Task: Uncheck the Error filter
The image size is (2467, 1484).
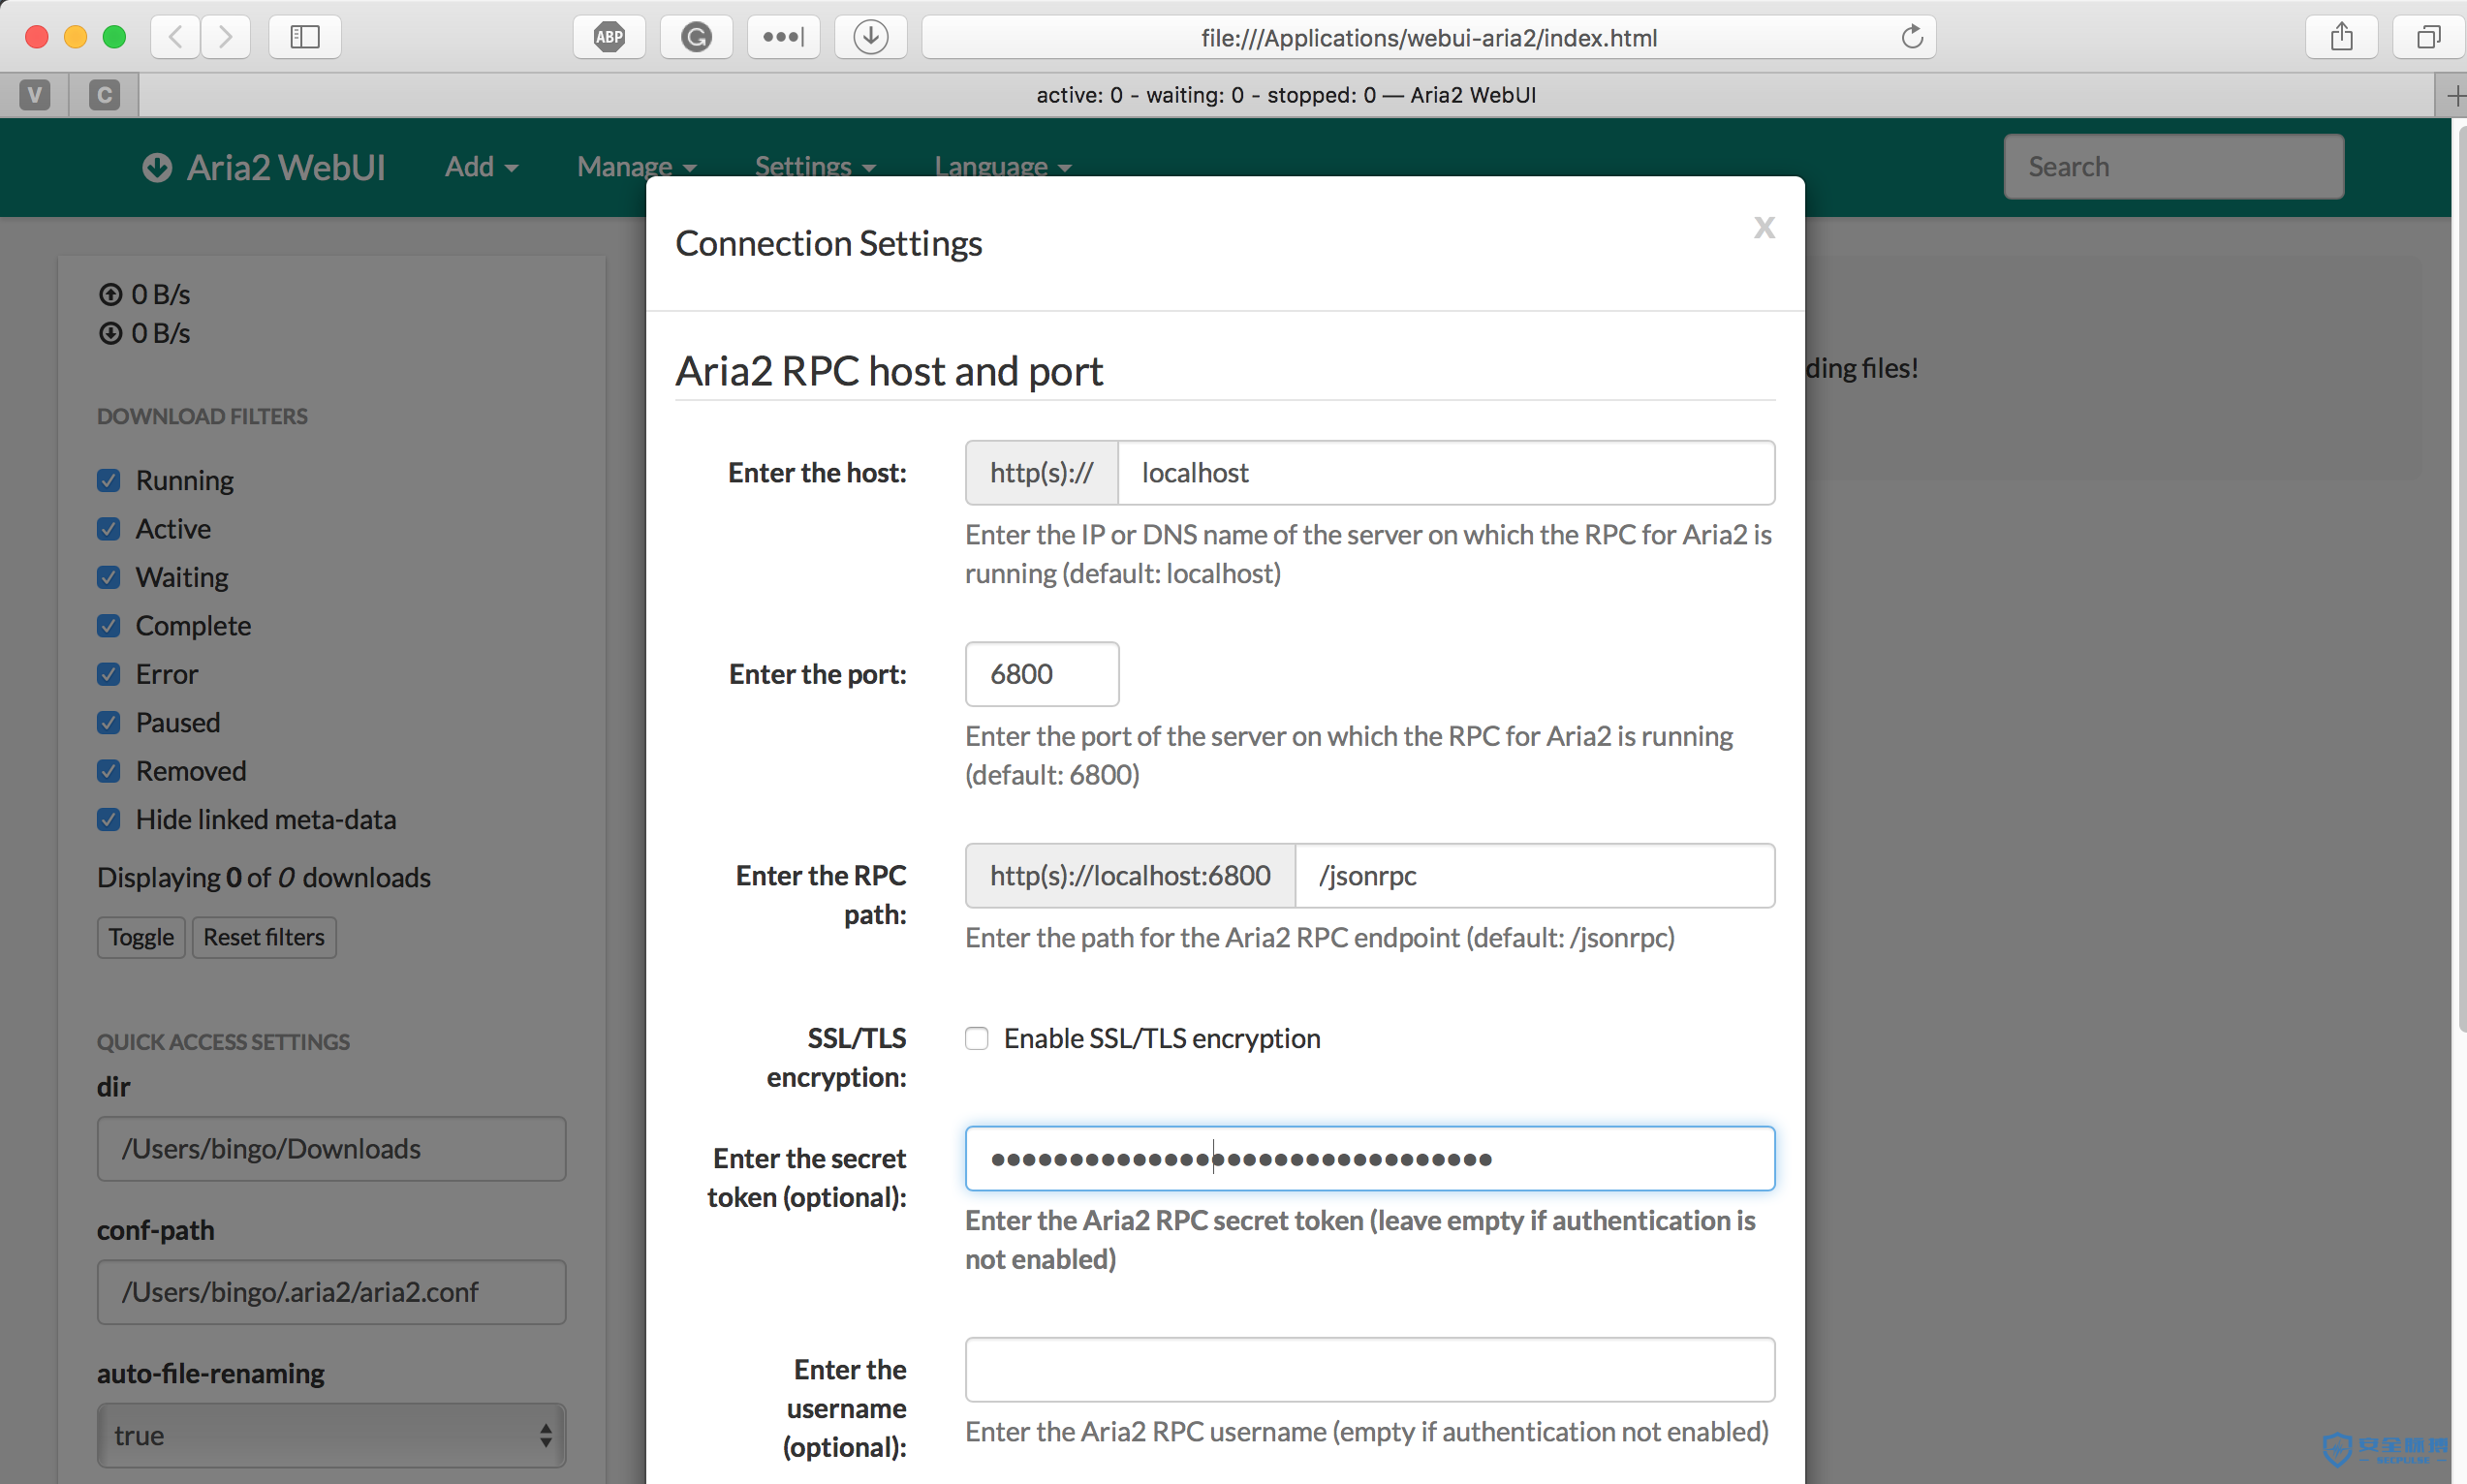Action: (x=108, y=675)
